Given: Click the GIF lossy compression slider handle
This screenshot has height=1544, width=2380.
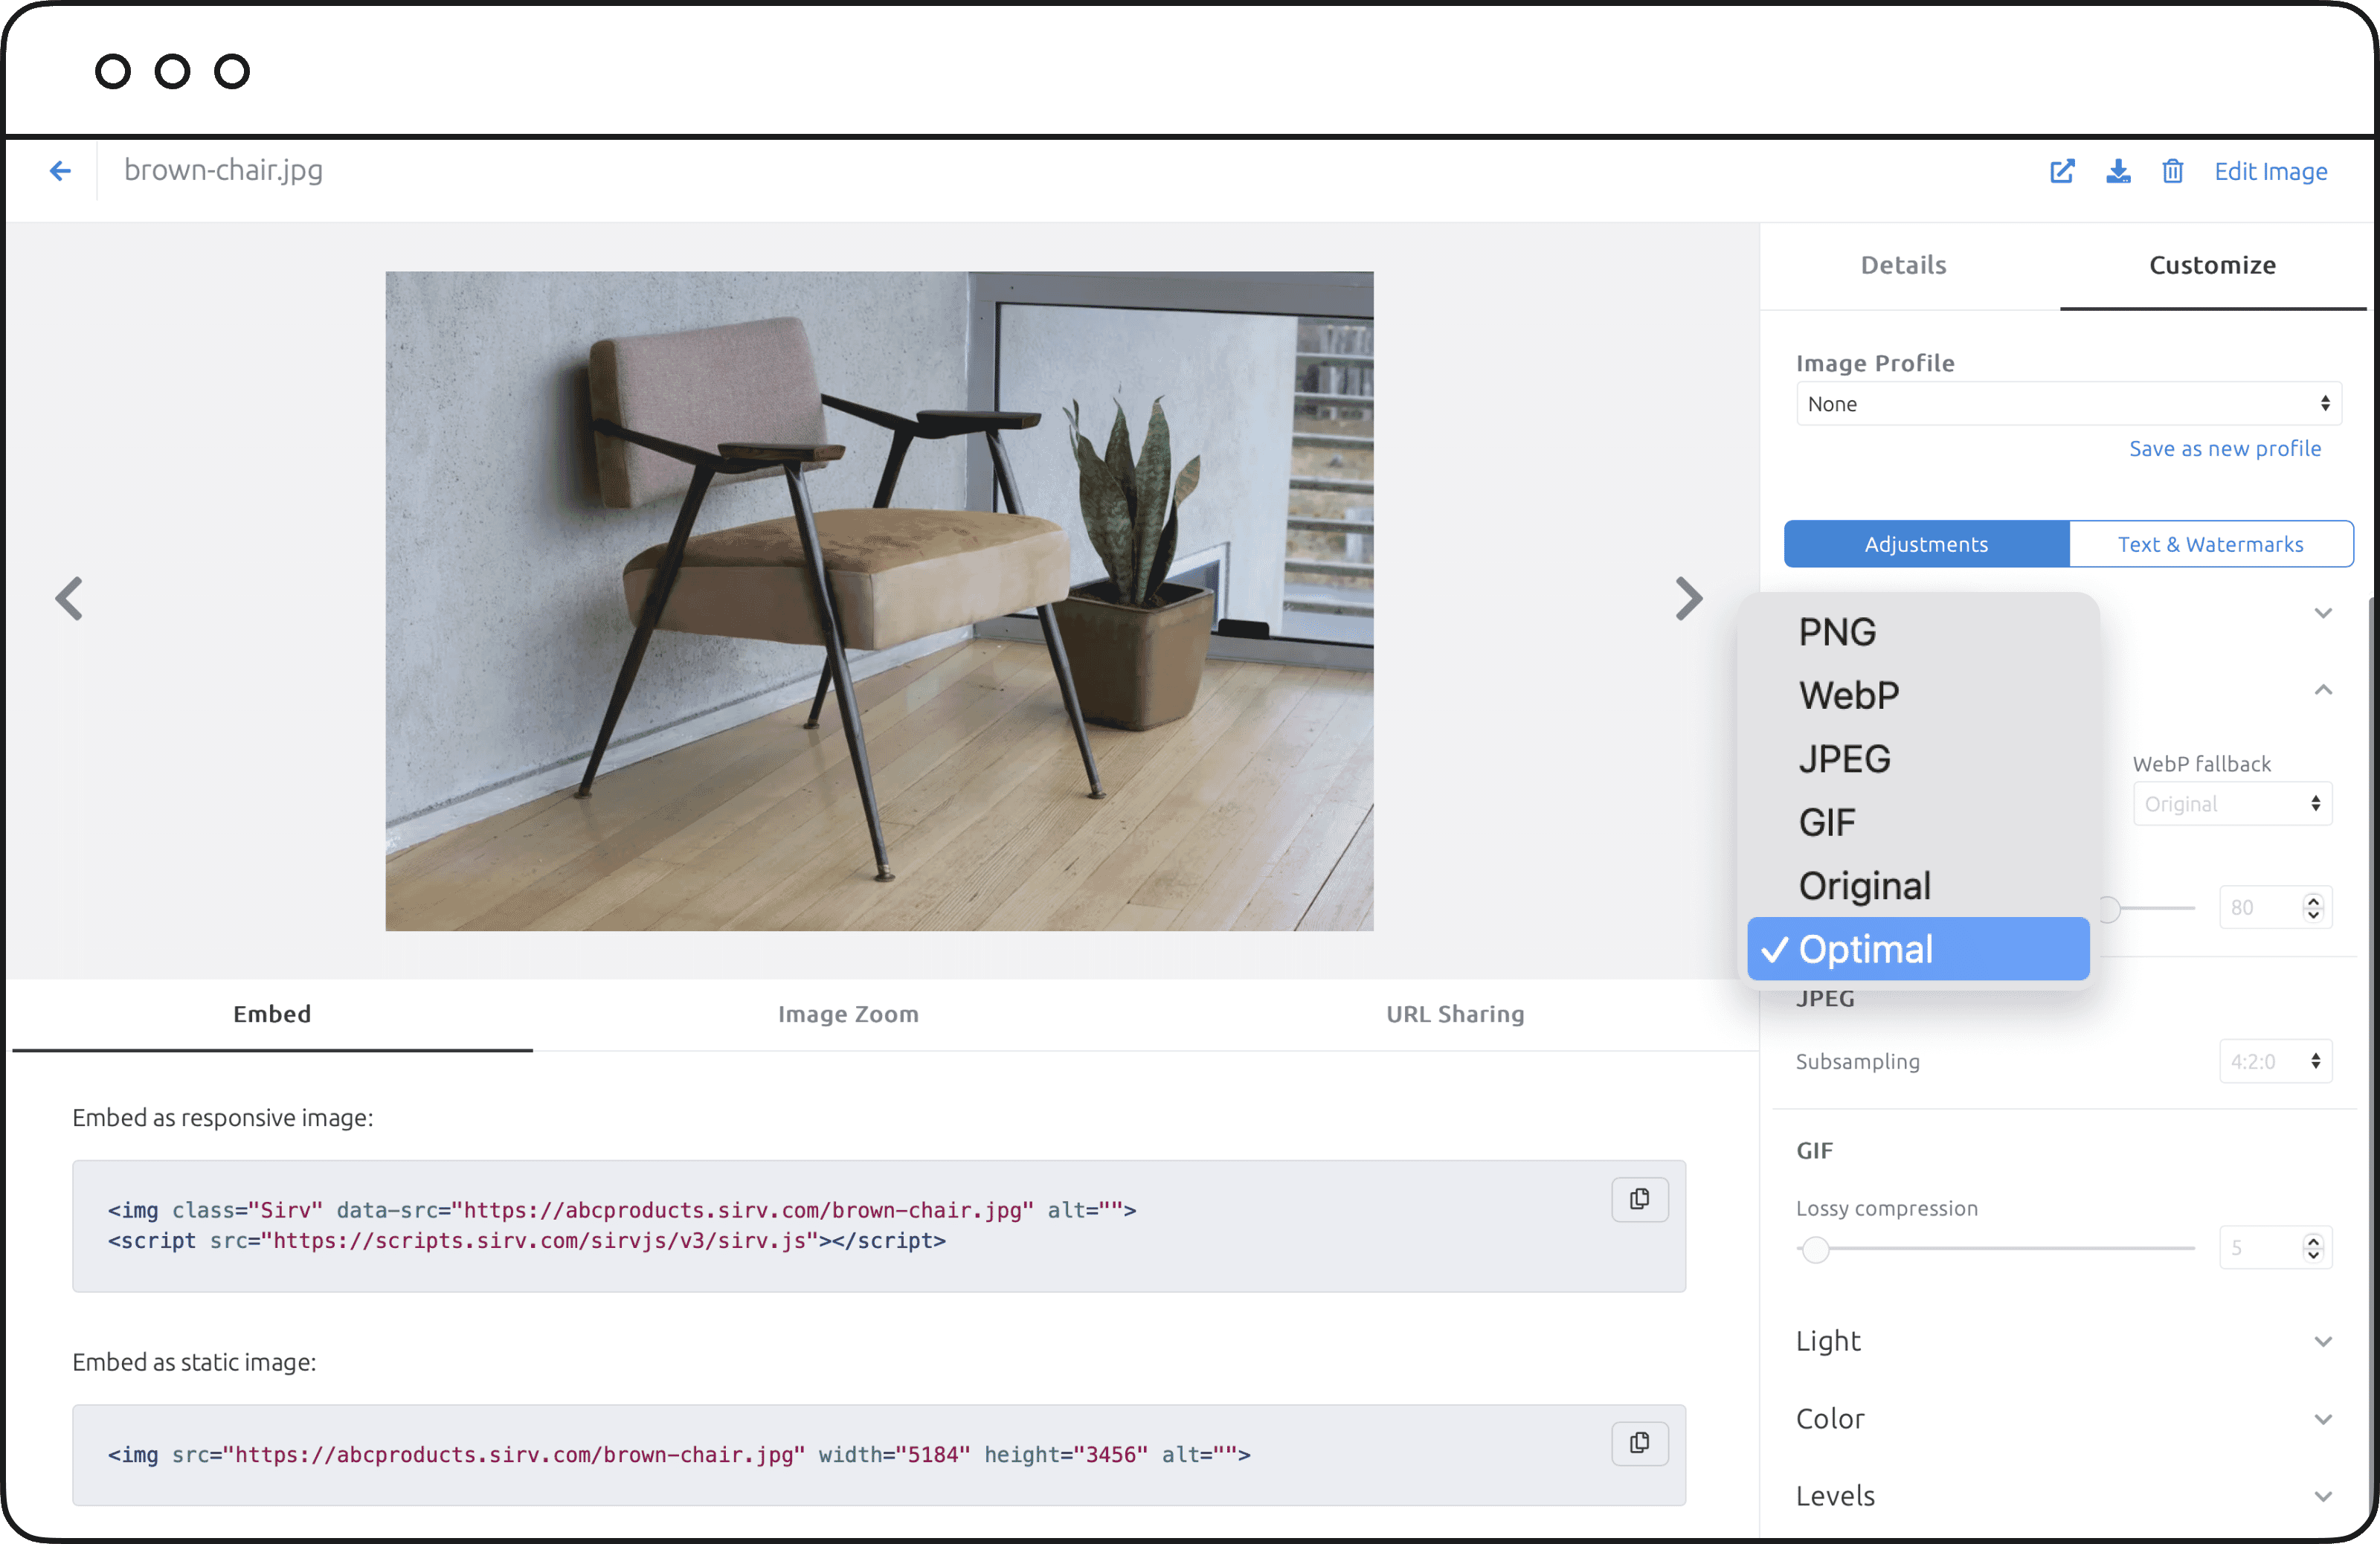Looking at the screenshot, I should pos(1815,1249).
